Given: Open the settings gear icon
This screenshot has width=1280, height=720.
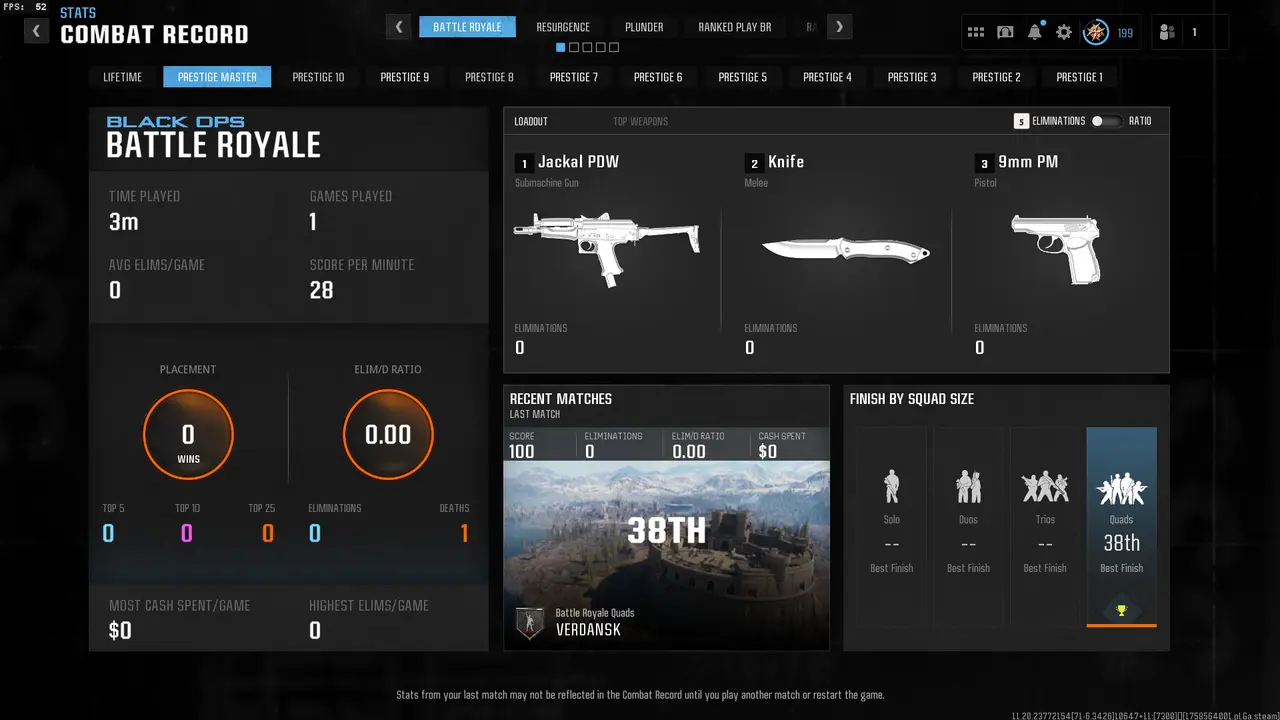Looking at the screenshot, I should coord(1064,32).
